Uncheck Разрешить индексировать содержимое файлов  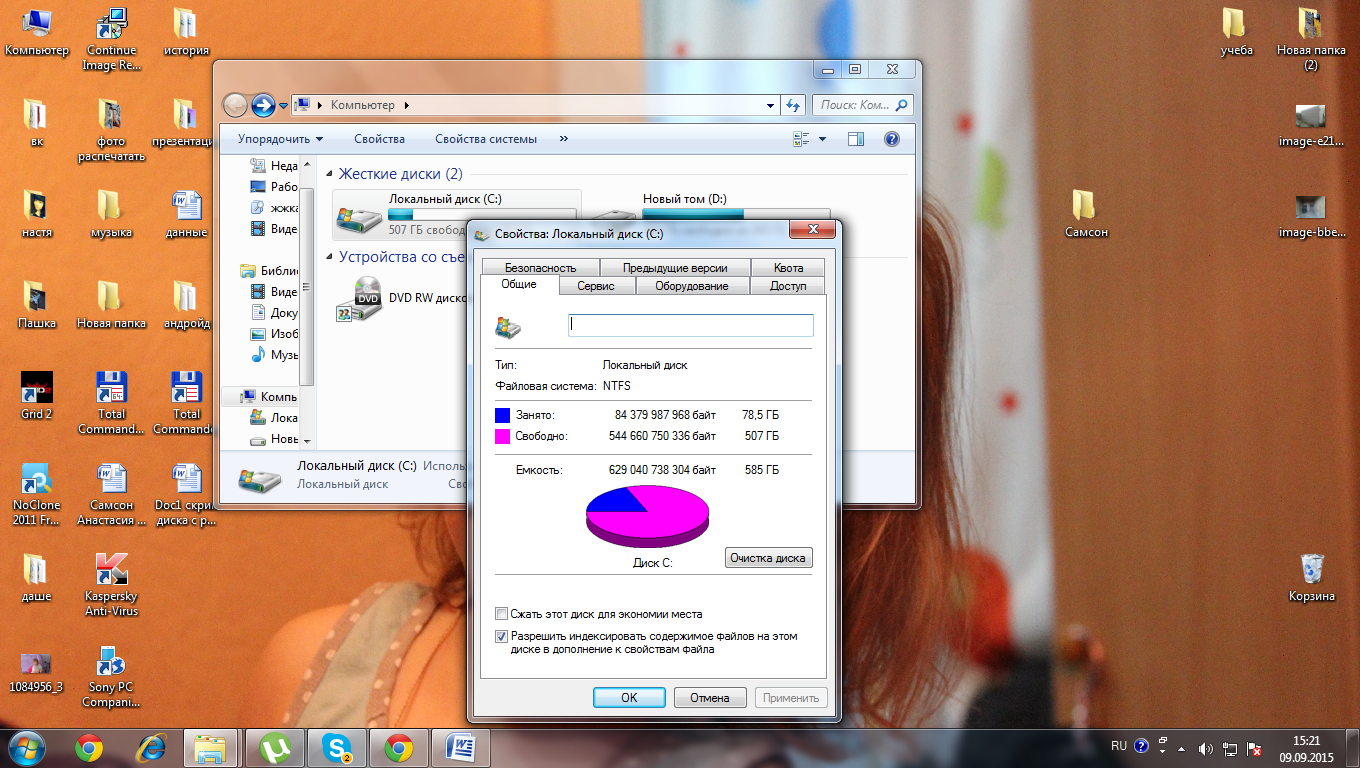point(502,636)
